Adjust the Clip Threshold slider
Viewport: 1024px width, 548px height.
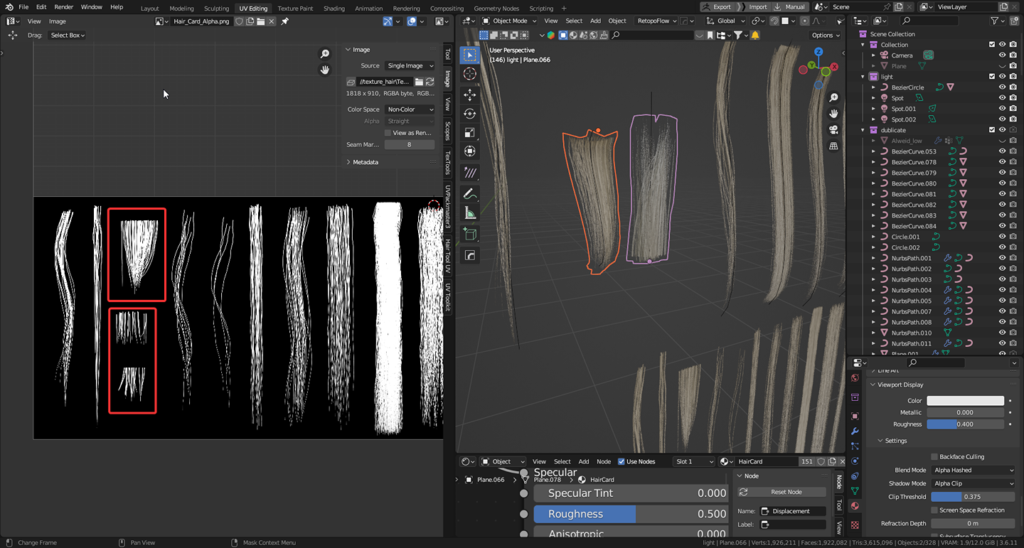coord(971,497)
